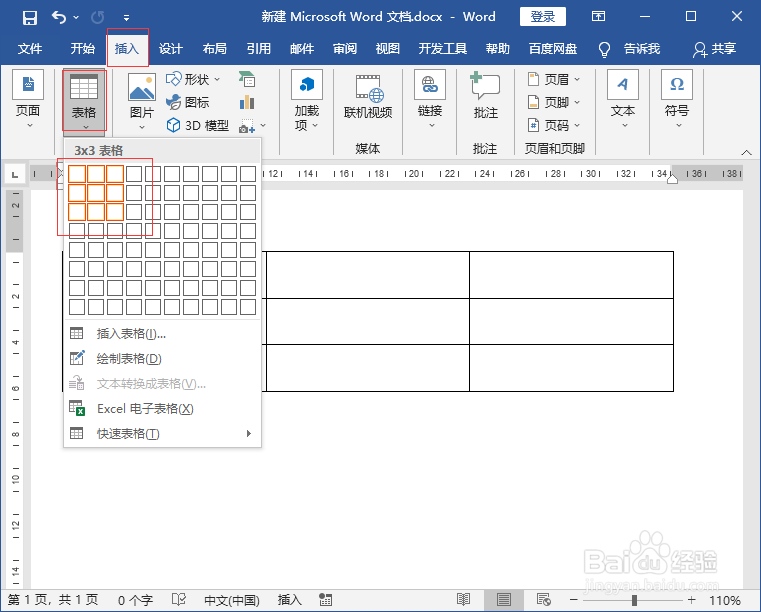Screen dimensions: 761x612
Task: Click the zoom out minus button
Action: [574, 600]
